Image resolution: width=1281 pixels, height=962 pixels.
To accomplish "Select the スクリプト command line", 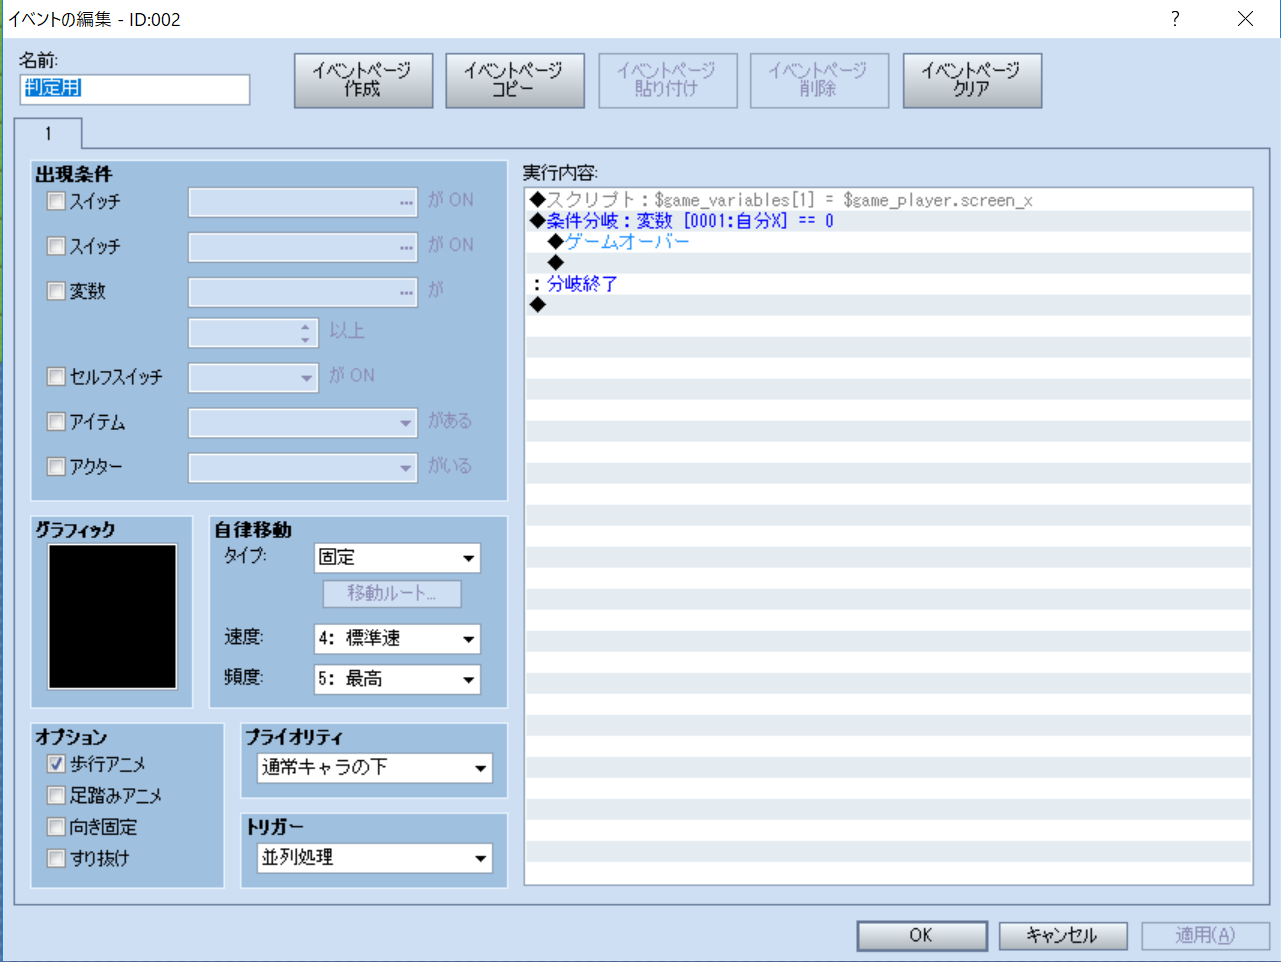I will [x=889, y=200].
